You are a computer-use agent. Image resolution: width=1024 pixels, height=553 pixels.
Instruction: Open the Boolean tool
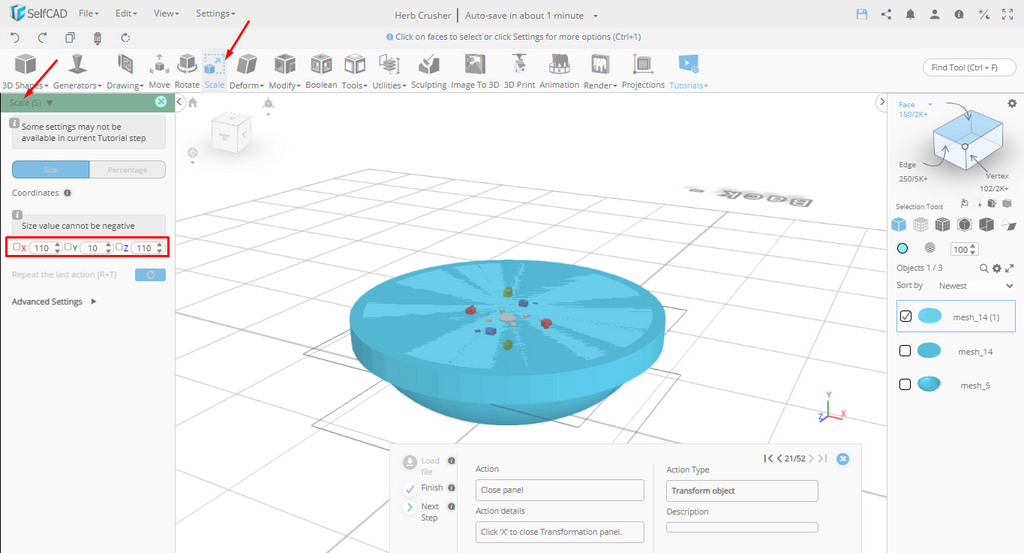click(x=321, y=71)
